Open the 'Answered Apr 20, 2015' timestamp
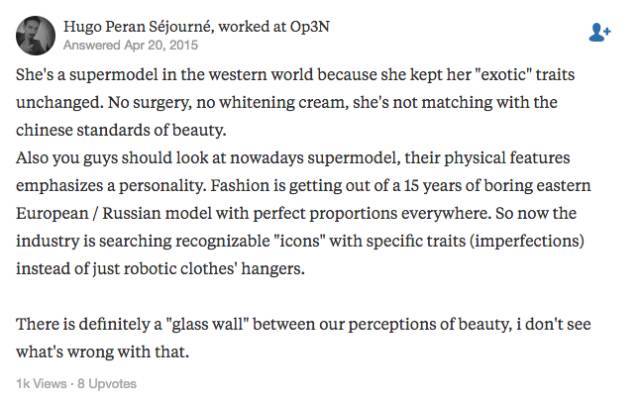The image size is (640, 401). pyautogui.click(x=131, y=45)
